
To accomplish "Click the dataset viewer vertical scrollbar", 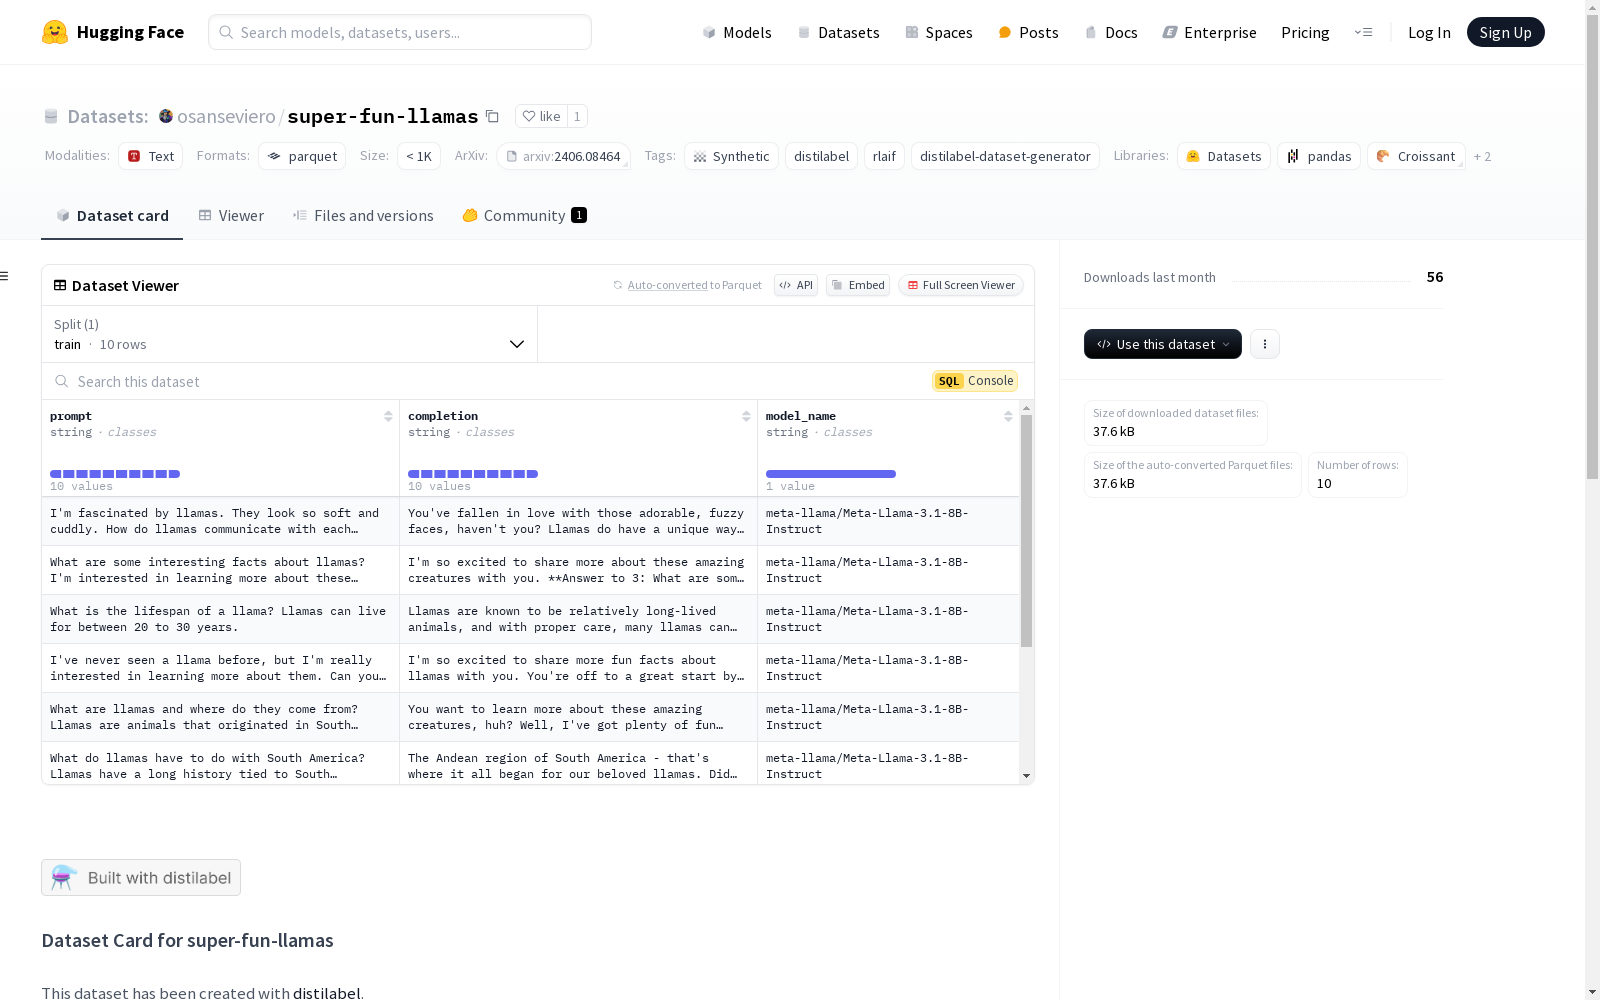I will point(1026,530).
